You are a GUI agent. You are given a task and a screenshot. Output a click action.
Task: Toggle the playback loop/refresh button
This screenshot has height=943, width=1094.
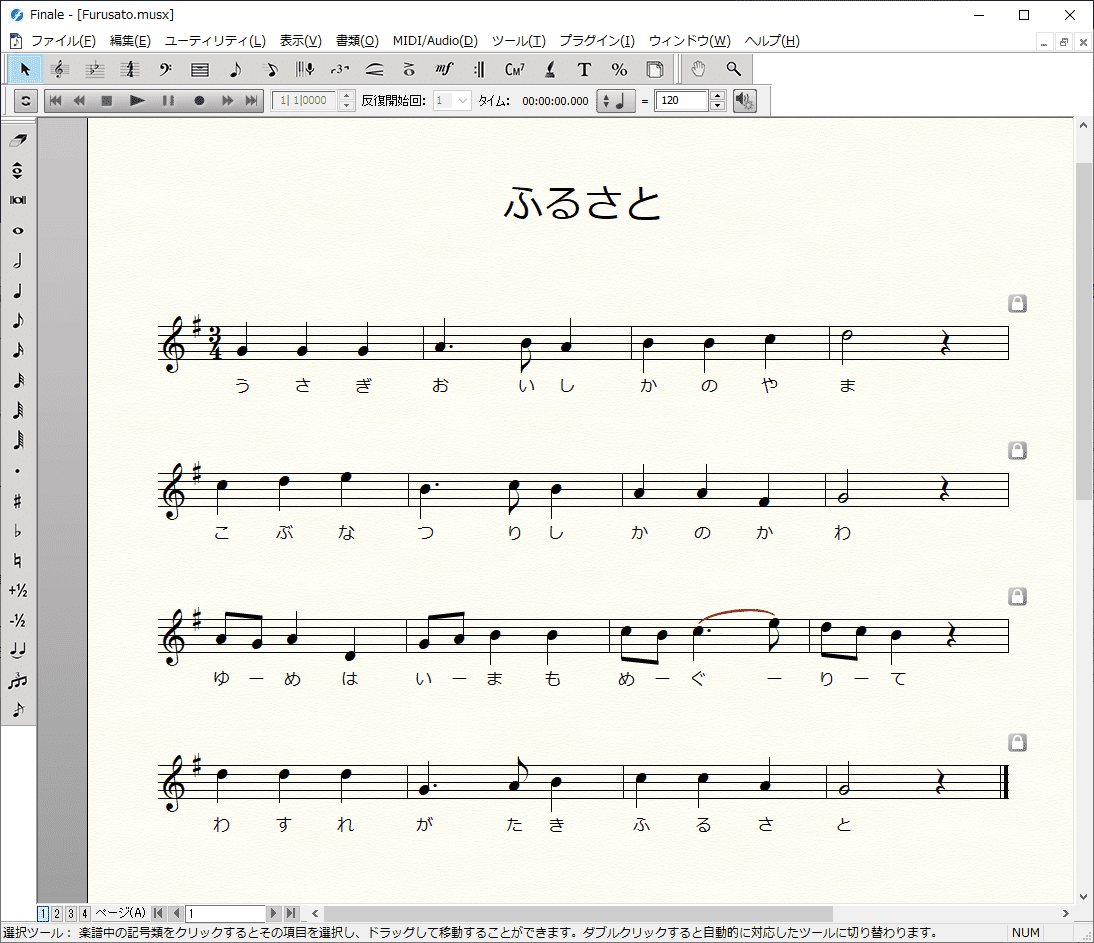pos(26,101)
